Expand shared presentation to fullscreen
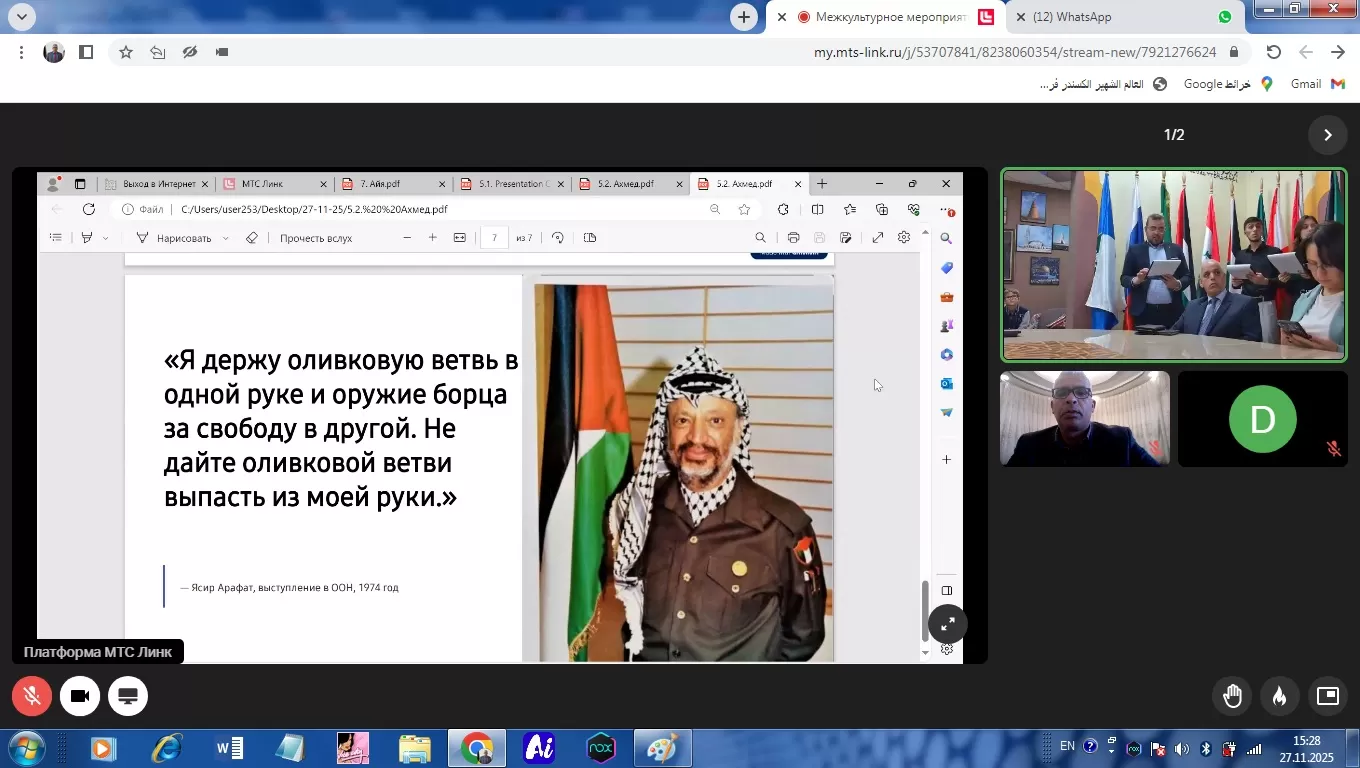1360x768 pixels. point(947,624)
